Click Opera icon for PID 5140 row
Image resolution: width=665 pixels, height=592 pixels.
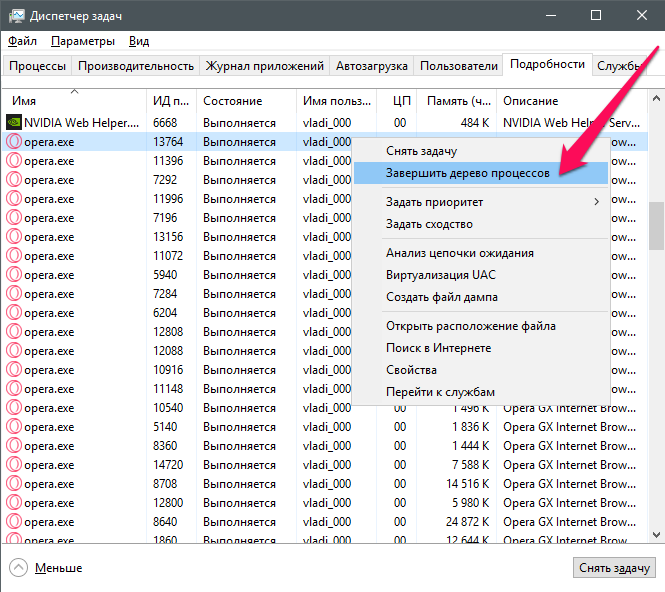pos(14,427)
